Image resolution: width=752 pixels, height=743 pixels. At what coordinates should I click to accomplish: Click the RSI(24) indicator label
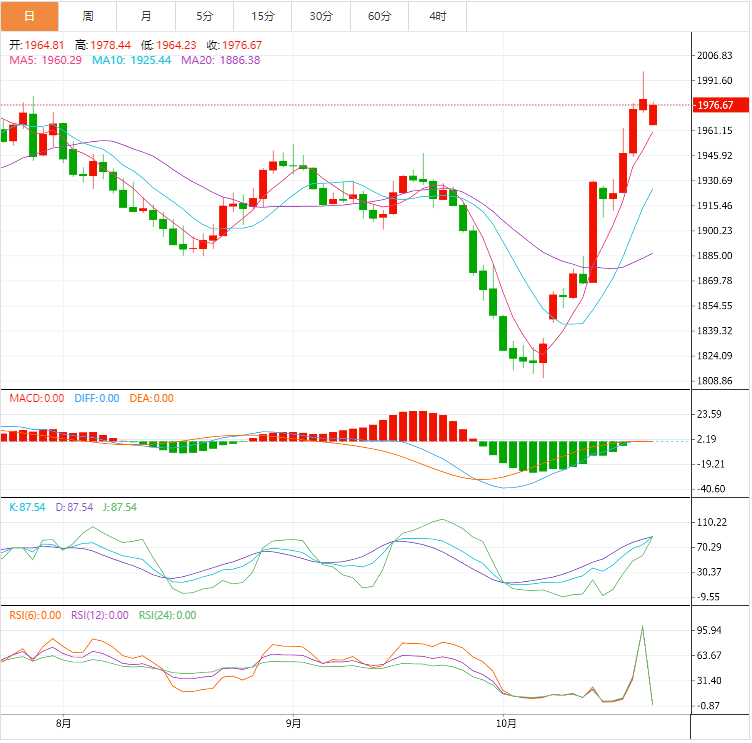(167, 615)
